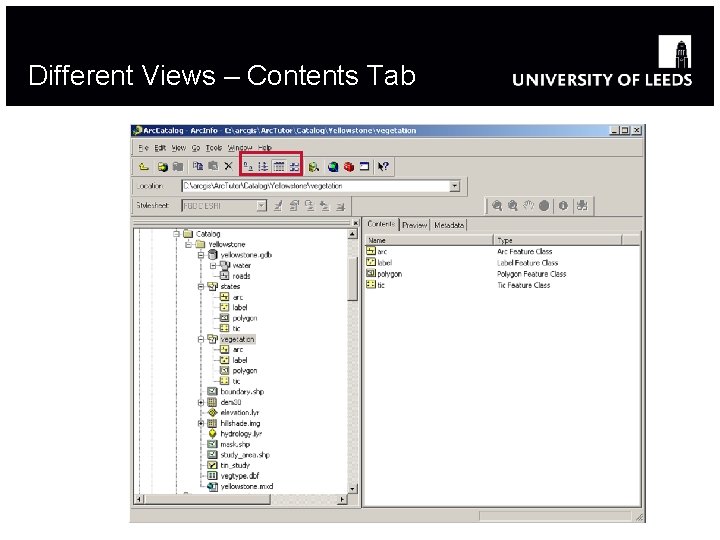Collapse the Yellowstone folder node
Viewport: 720px width, 540px height.
(x=188, y=245)
